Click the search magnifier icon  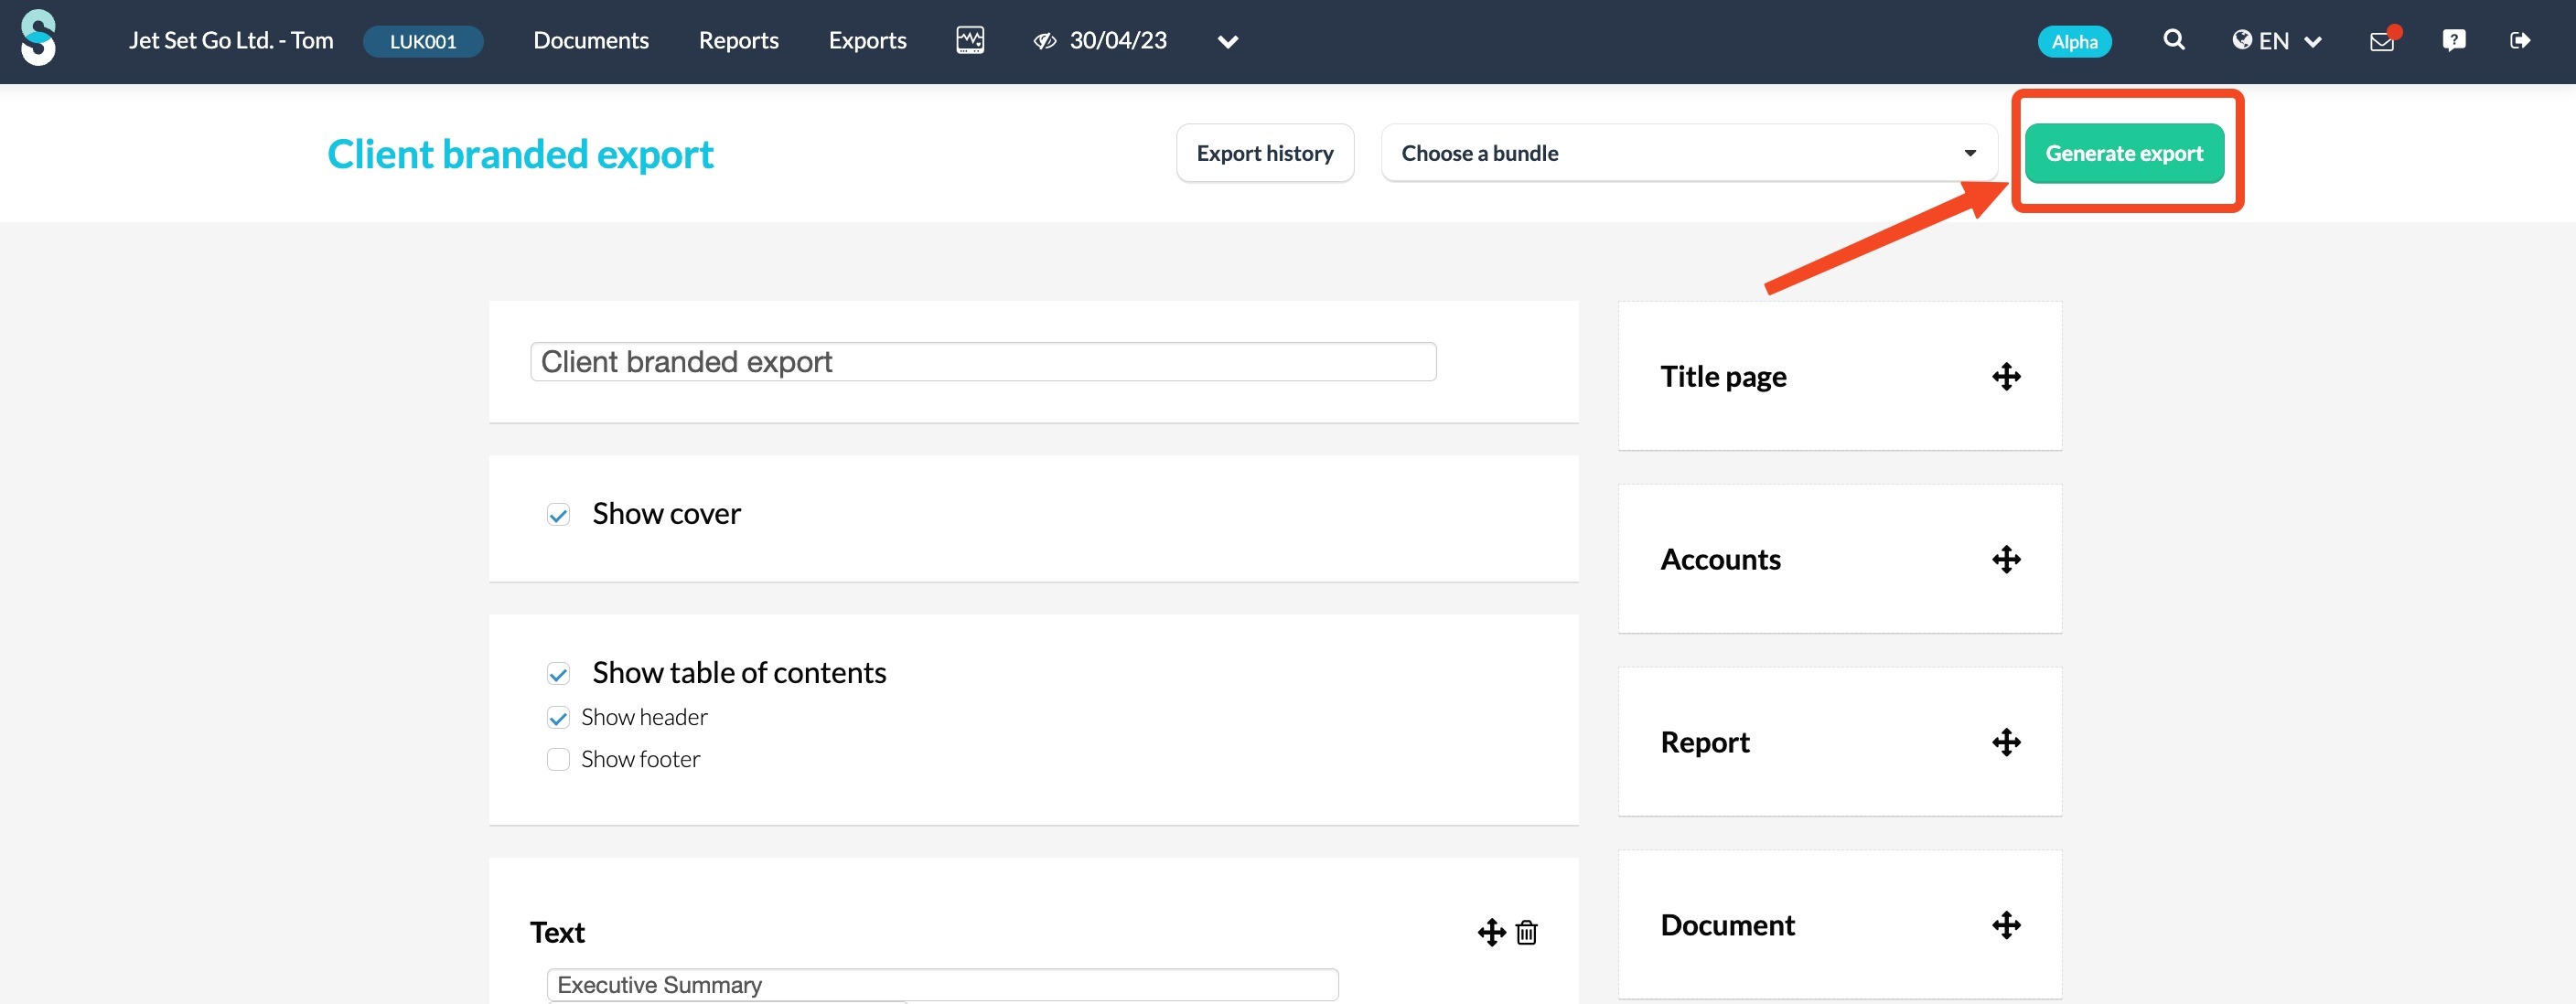(x=2173, y=40)
